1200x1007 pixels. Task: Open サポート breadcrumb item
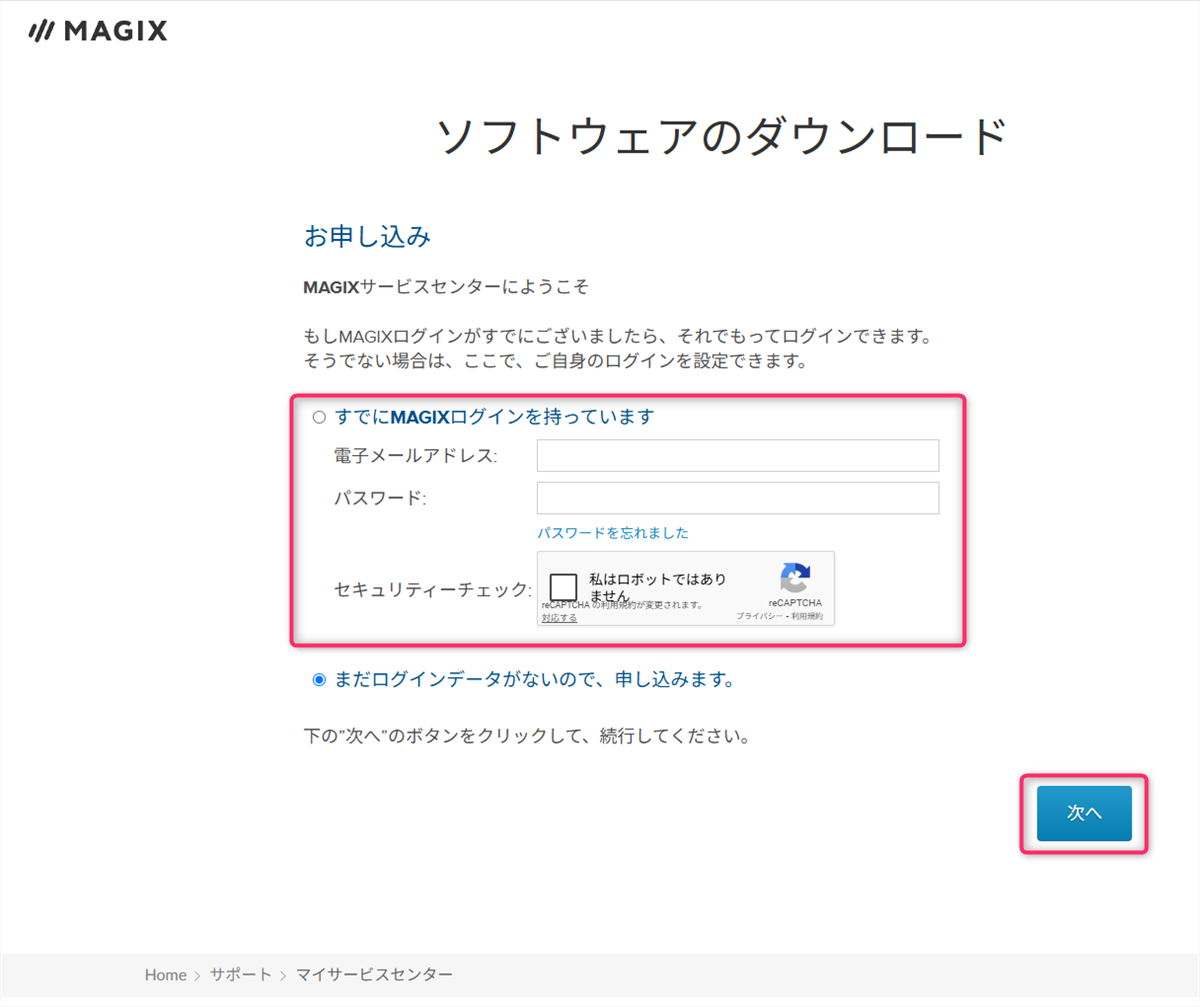coord(240,975)
